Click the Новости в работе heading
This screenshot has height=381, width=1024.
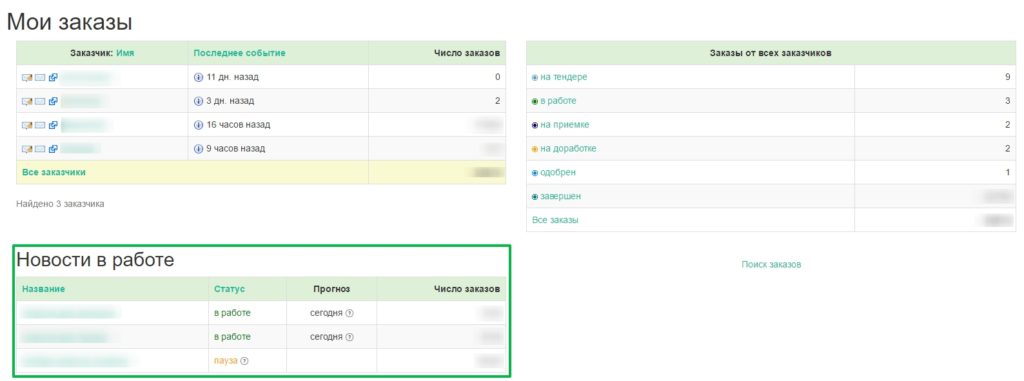click(x=95, y=260)
